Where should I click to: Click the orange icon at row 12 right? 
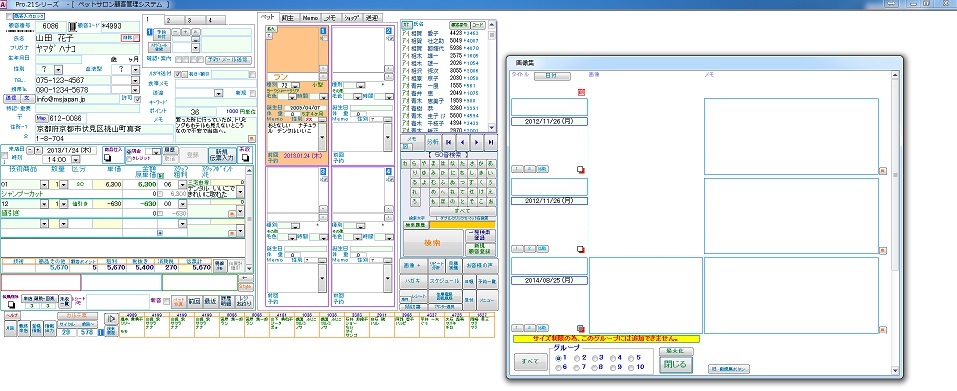click(232, 214)
